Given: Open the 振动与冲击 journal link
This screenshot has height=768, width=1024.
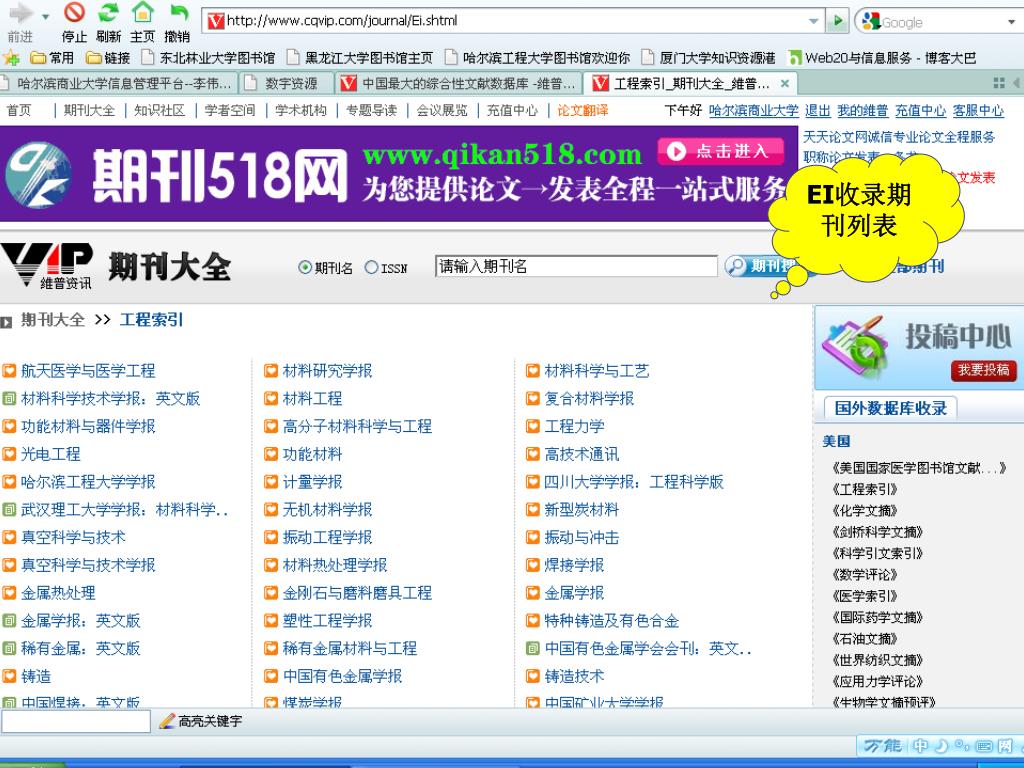Looking at the screenshot, I should [x=582, y=537].
